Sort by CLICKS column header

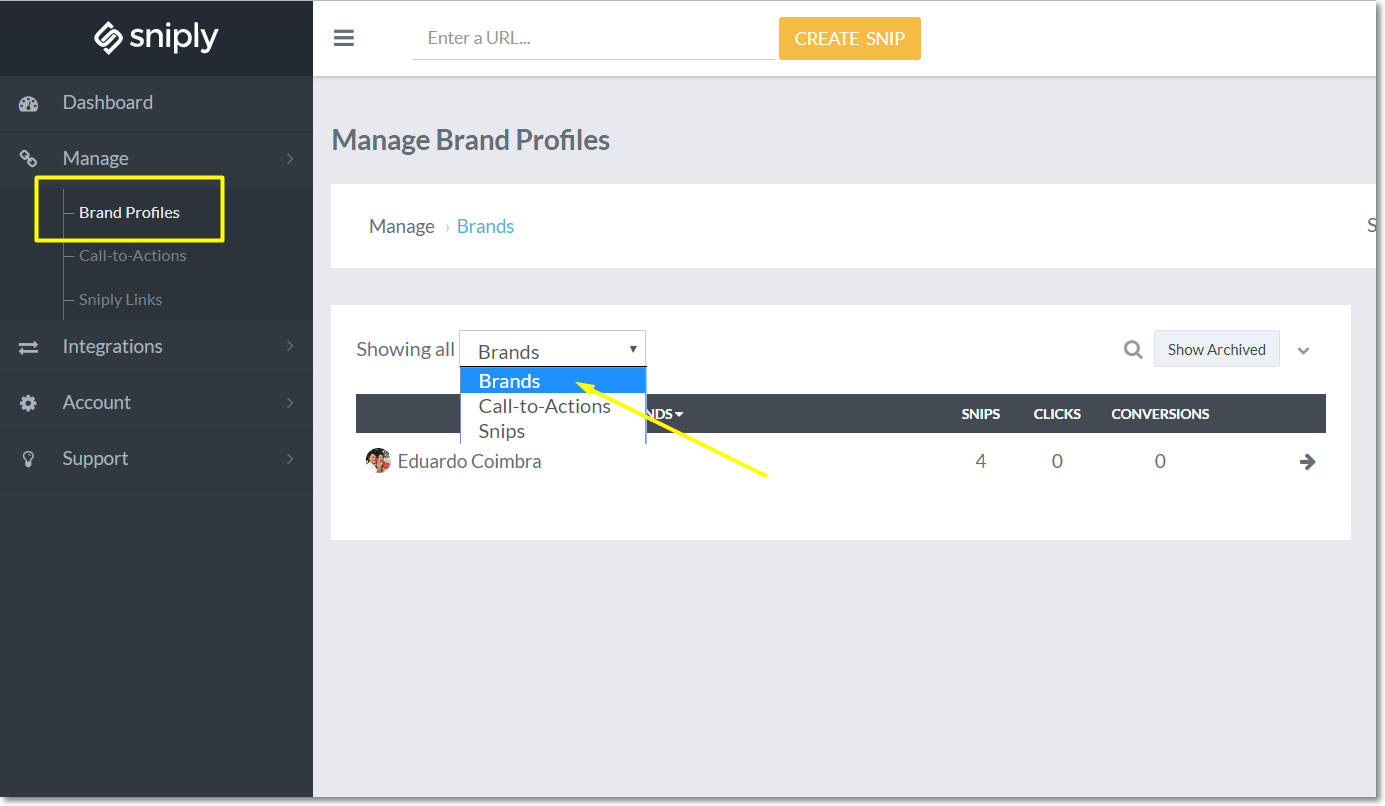pyautogui.click(x=1057, y=414)
